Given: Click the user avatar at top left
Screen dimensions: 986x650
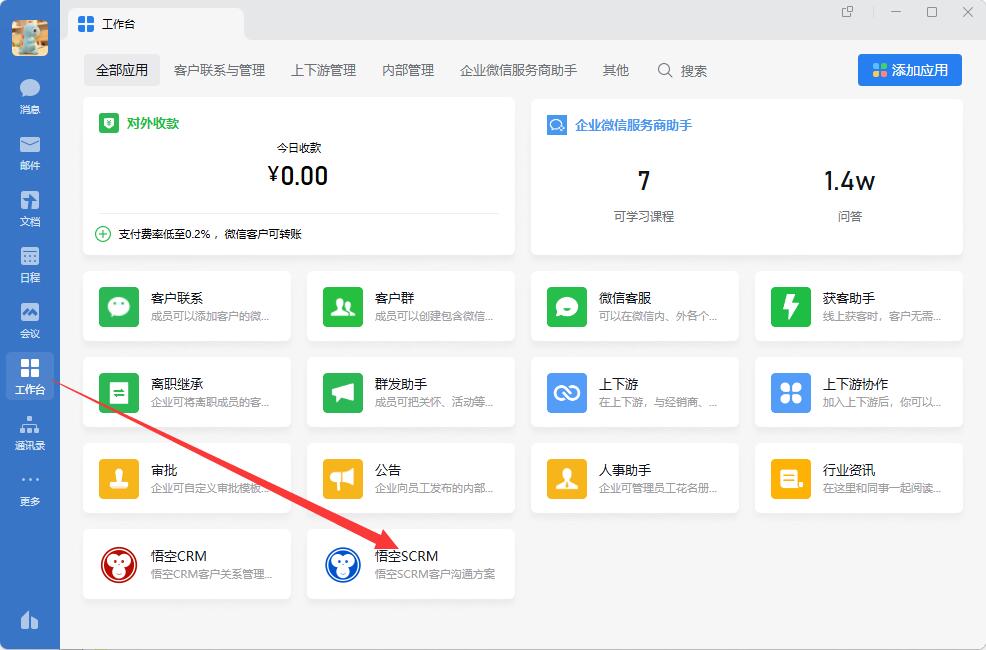Looking at the screenshot, I should tap(29, 37).
